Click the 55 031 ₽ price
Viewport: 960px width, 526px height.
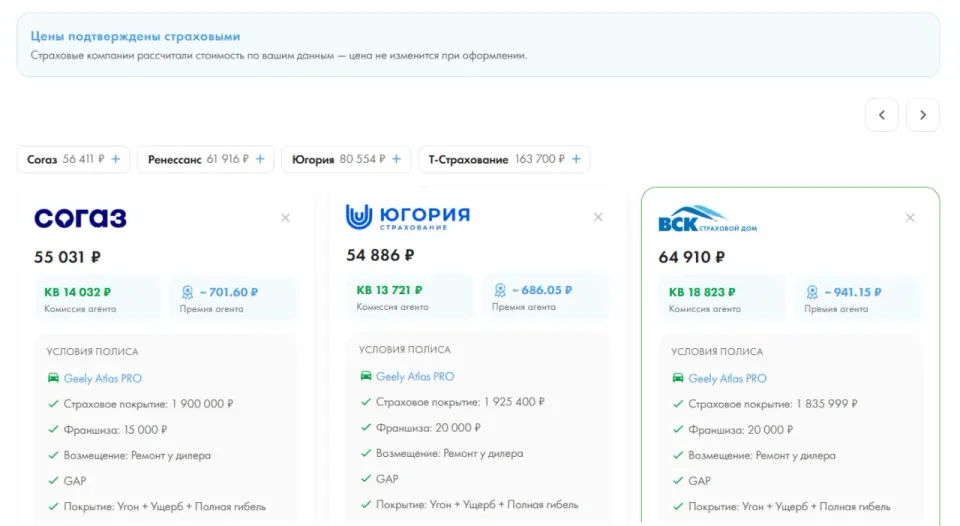(67, 257)
